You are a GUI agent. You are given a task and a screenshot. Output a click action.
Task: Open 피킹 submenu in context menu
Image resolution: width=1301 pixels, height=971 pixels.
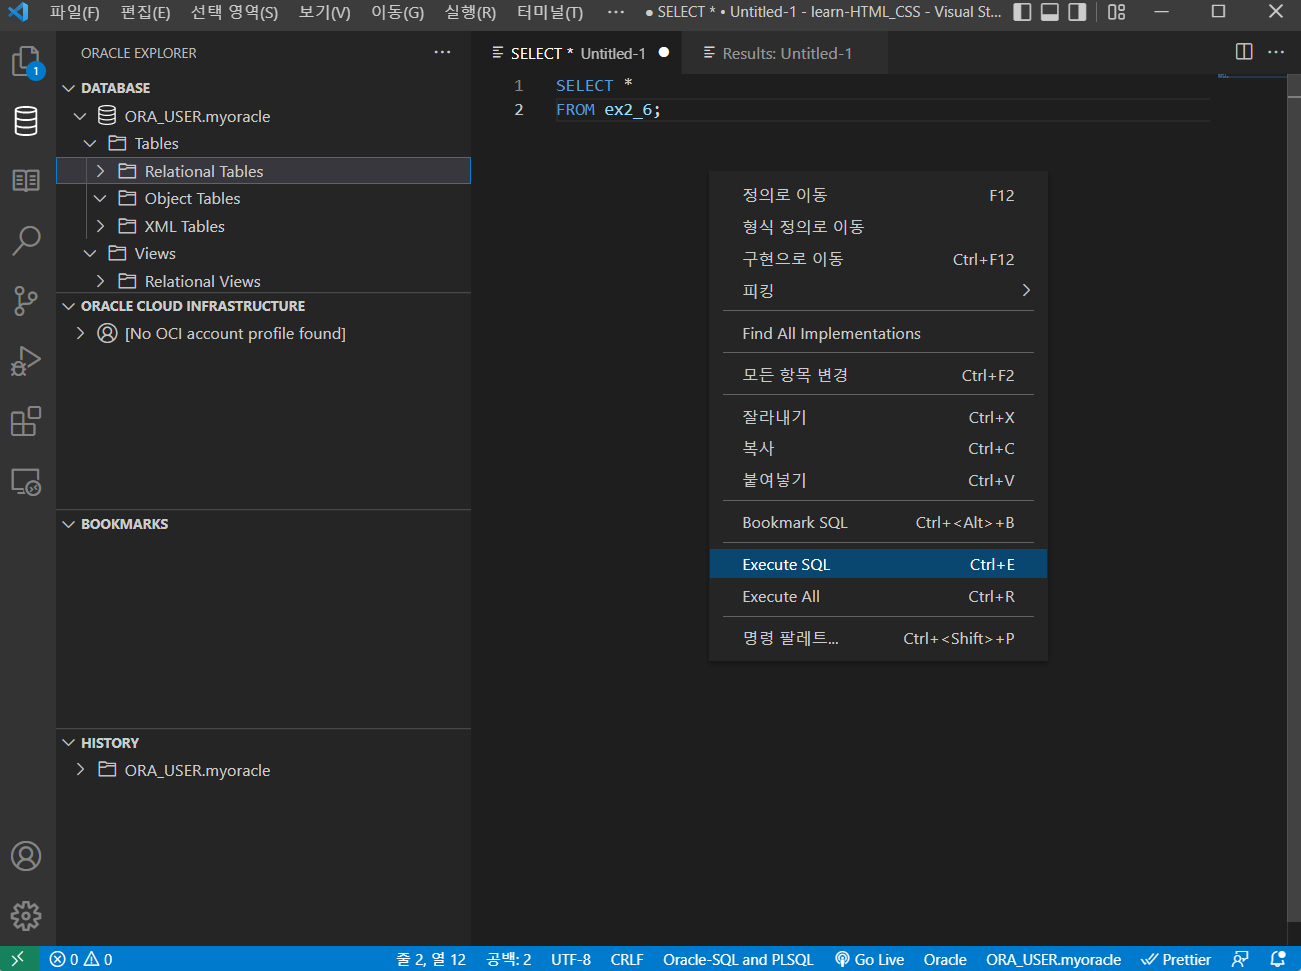click(x=878, y=291)
